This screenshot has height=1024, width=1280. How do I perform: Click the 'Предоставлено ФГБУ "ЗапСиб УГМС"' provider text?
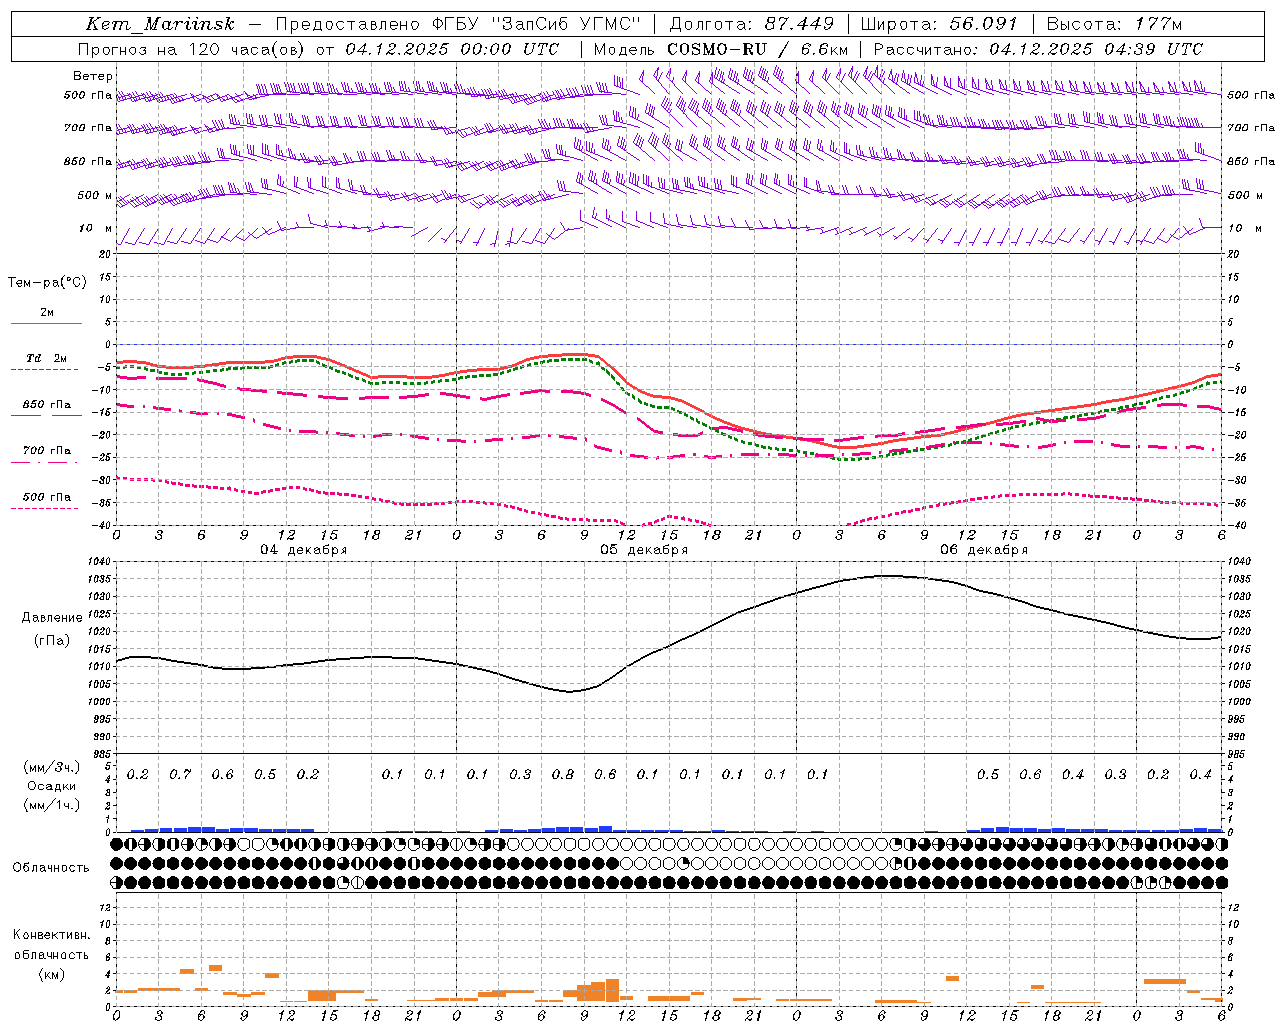click(x=457, y=24)
